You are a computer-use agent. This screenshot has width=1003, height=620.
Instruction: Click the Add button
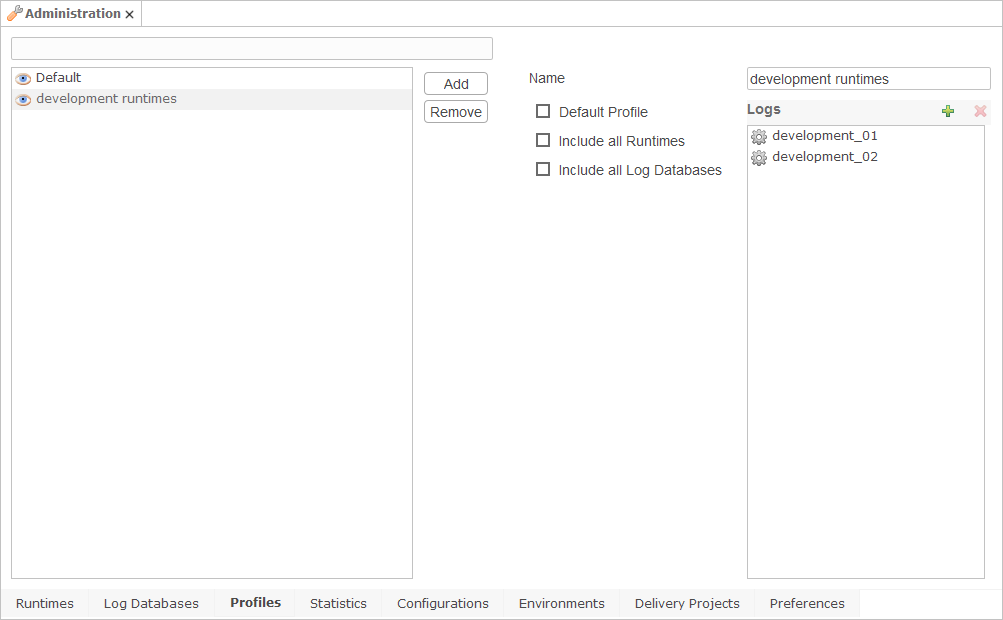click(455, 83)
